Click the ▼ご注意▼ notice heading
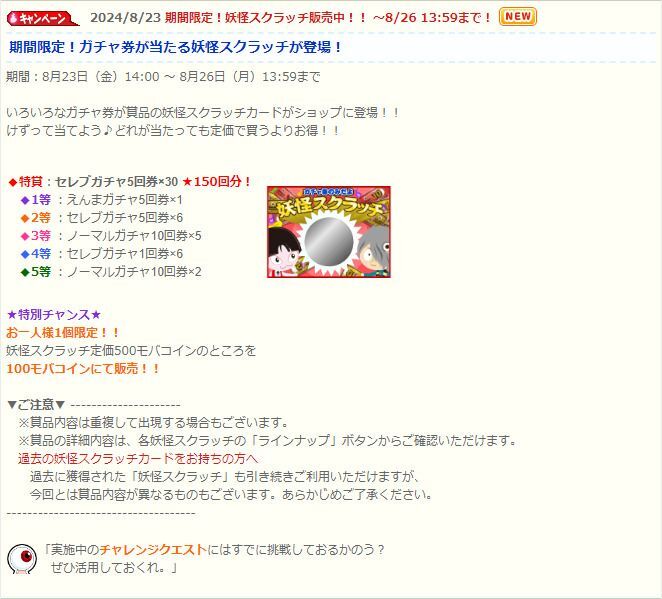 (x=36, y=405)
